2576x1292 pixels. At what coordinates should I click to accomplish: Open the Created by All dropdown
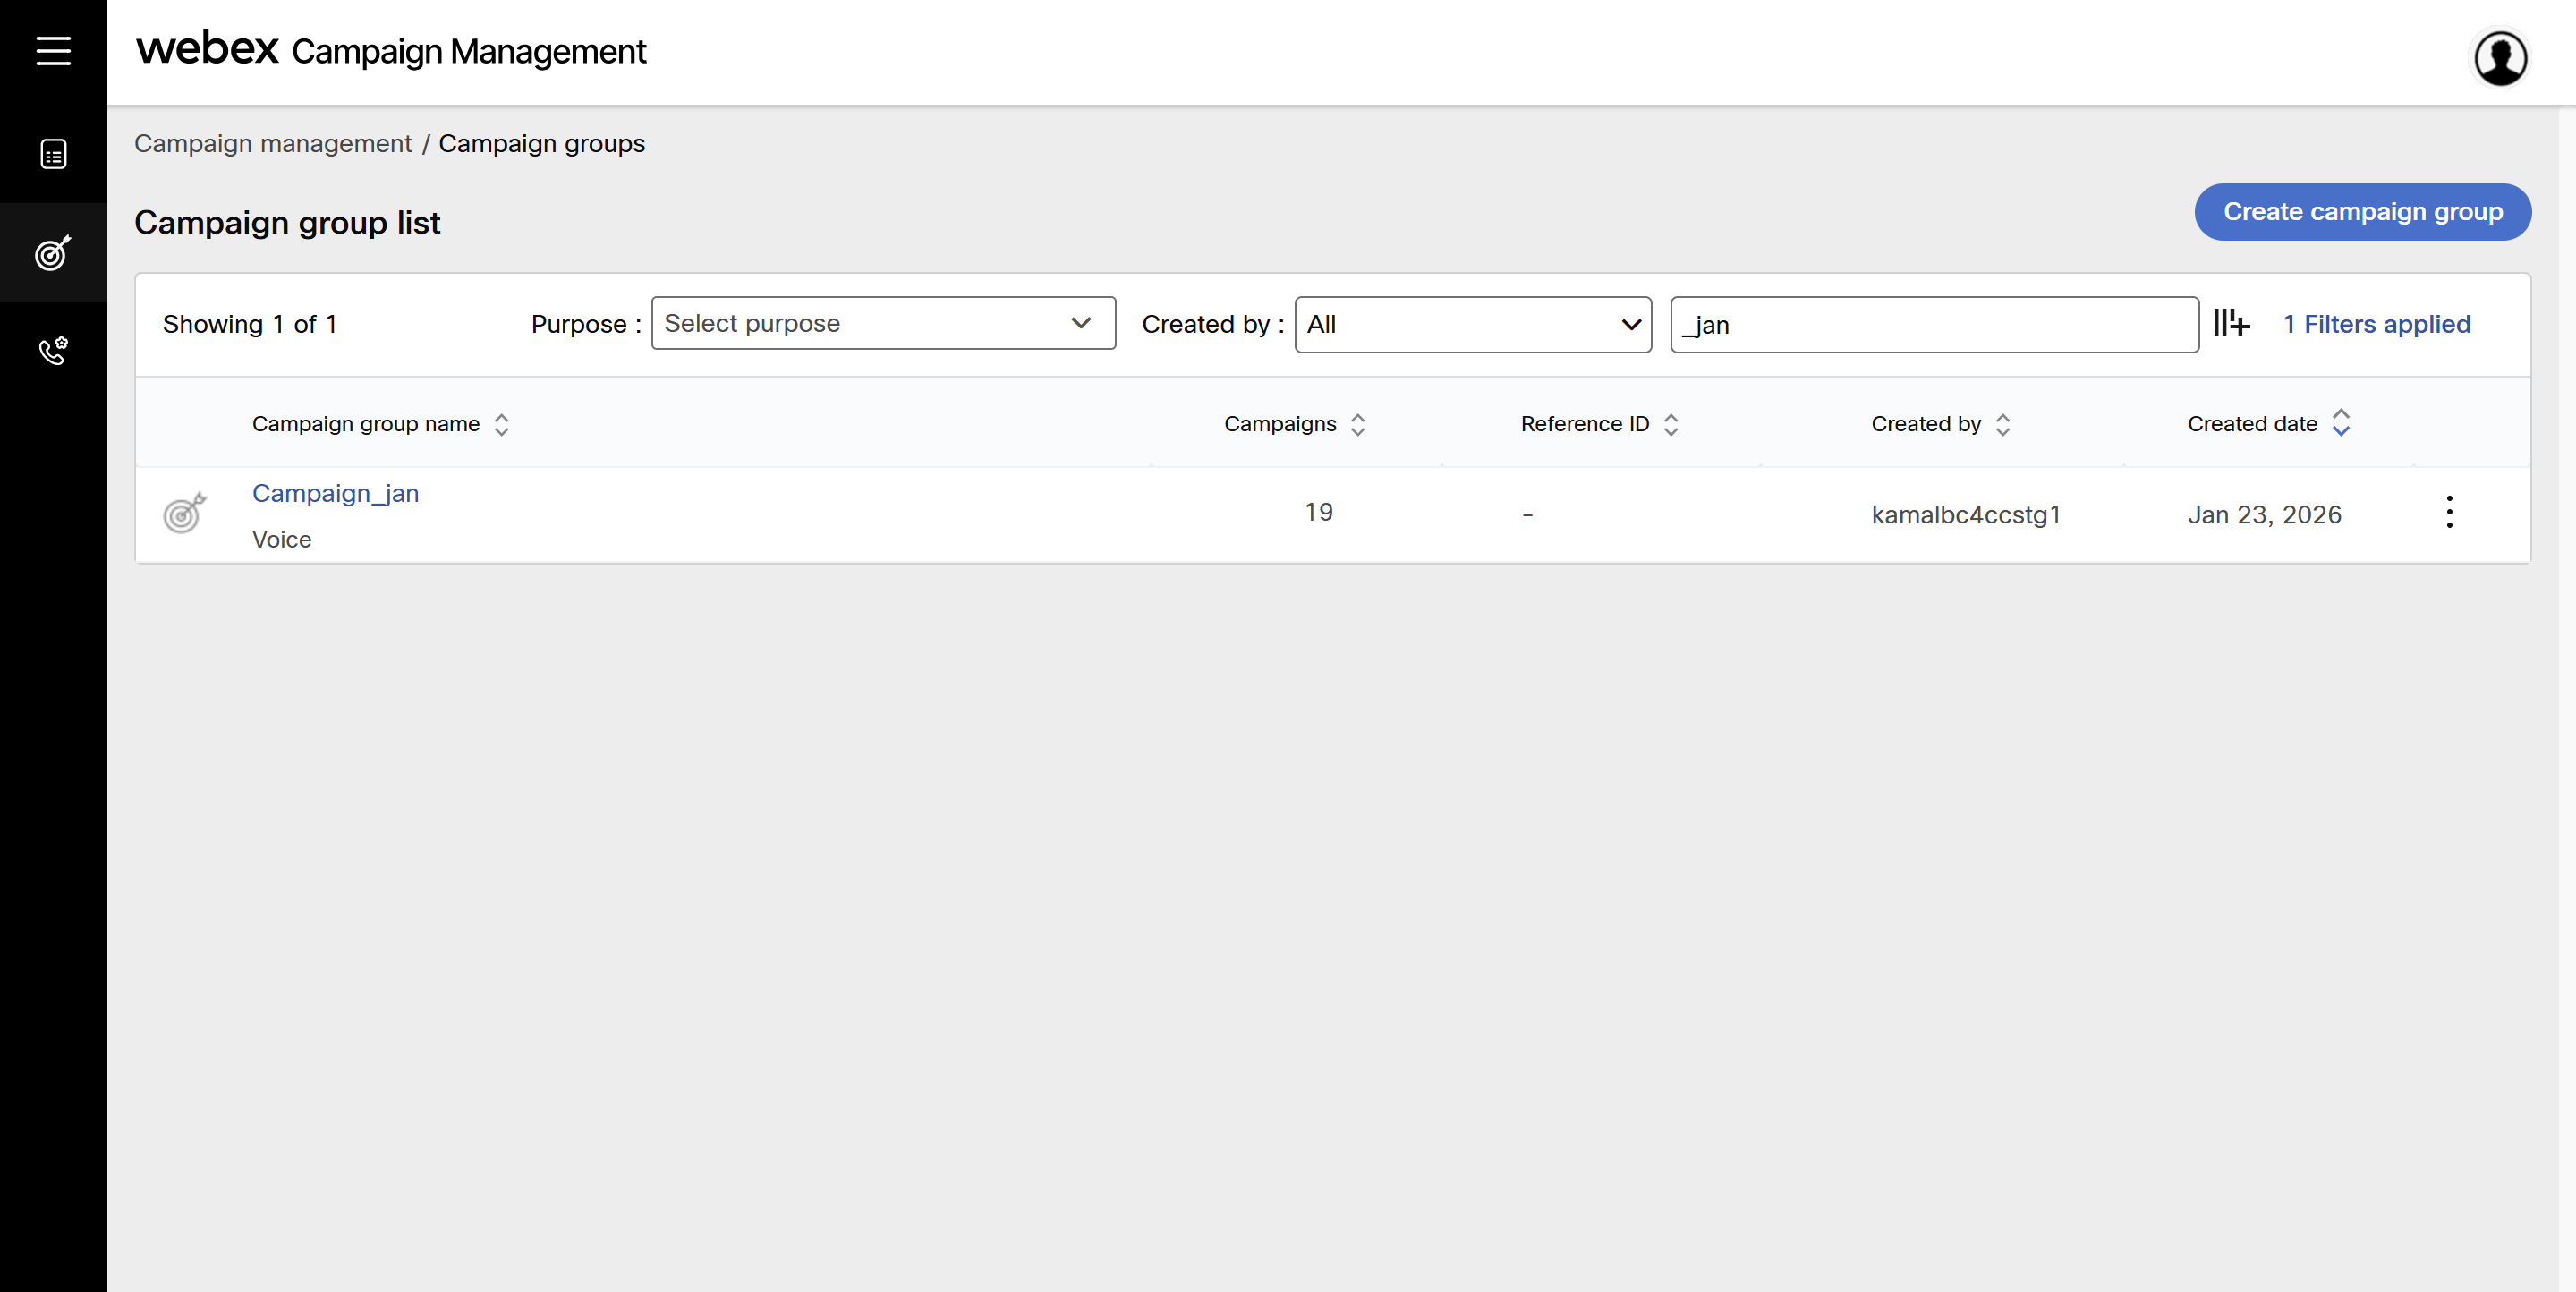pos(1472,324)
